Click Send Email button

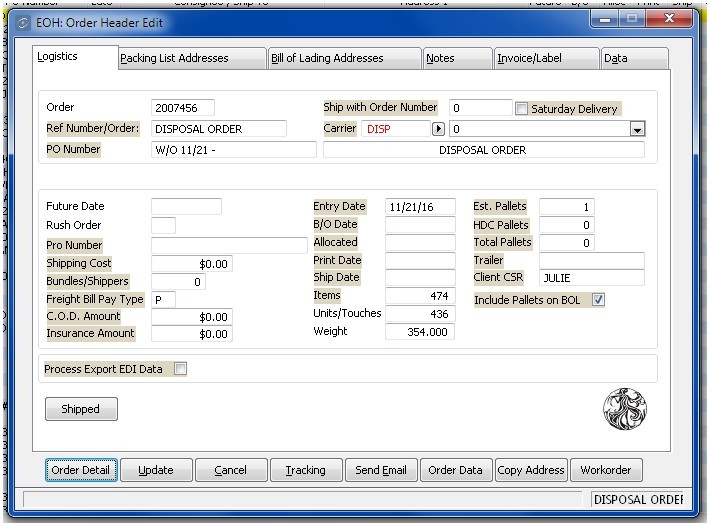tap(381, 470)
